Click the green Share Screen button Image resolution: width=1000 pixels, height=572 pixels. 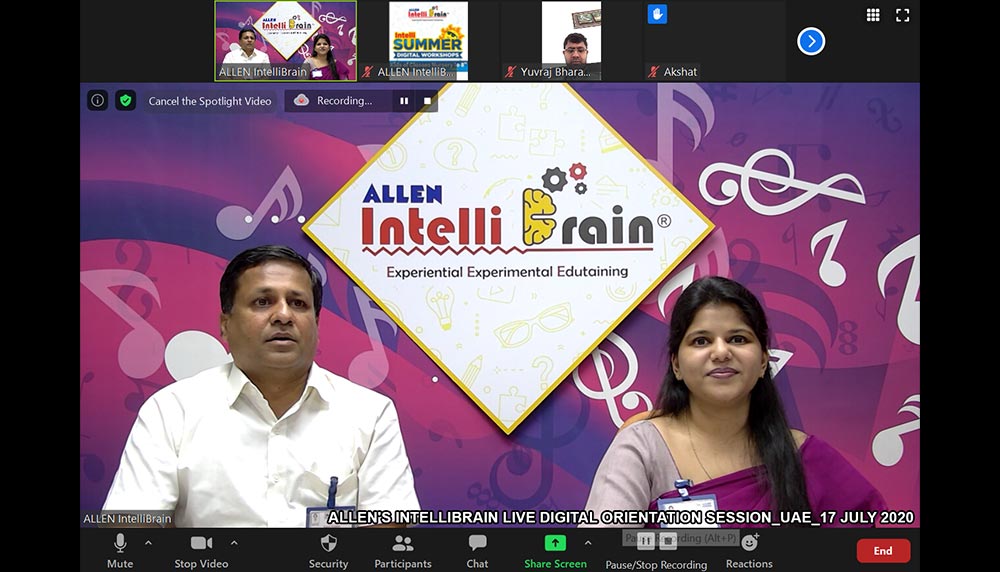coord(555,552)
